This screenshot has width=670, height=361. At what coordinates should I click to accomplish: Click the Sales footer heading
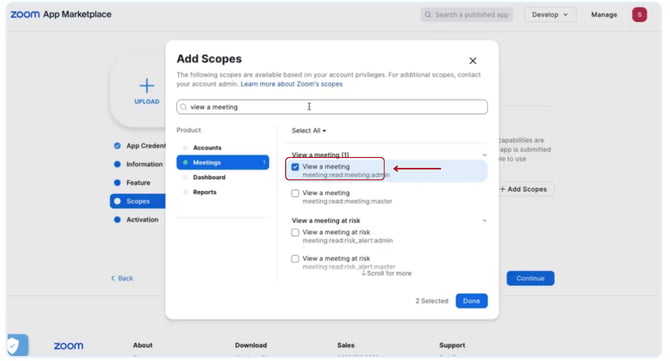point(346,345)
